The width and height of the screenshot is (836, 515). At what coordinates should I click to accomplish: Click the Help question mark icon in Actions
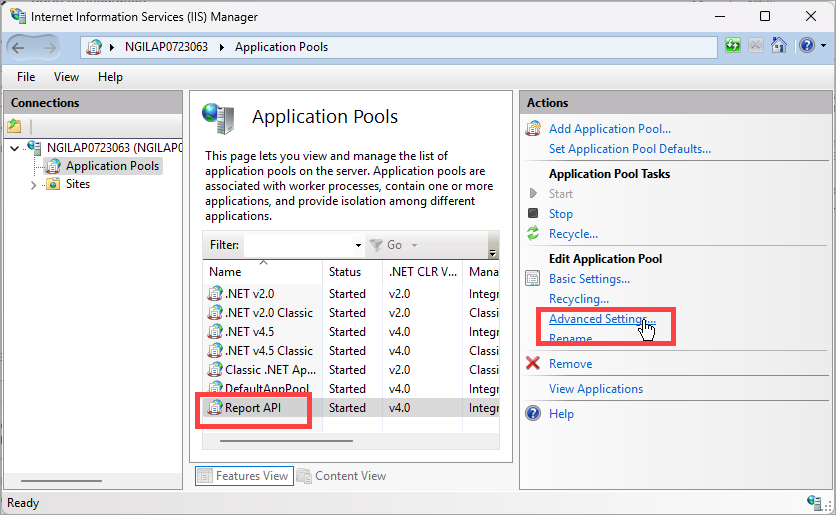coord(533,413)
